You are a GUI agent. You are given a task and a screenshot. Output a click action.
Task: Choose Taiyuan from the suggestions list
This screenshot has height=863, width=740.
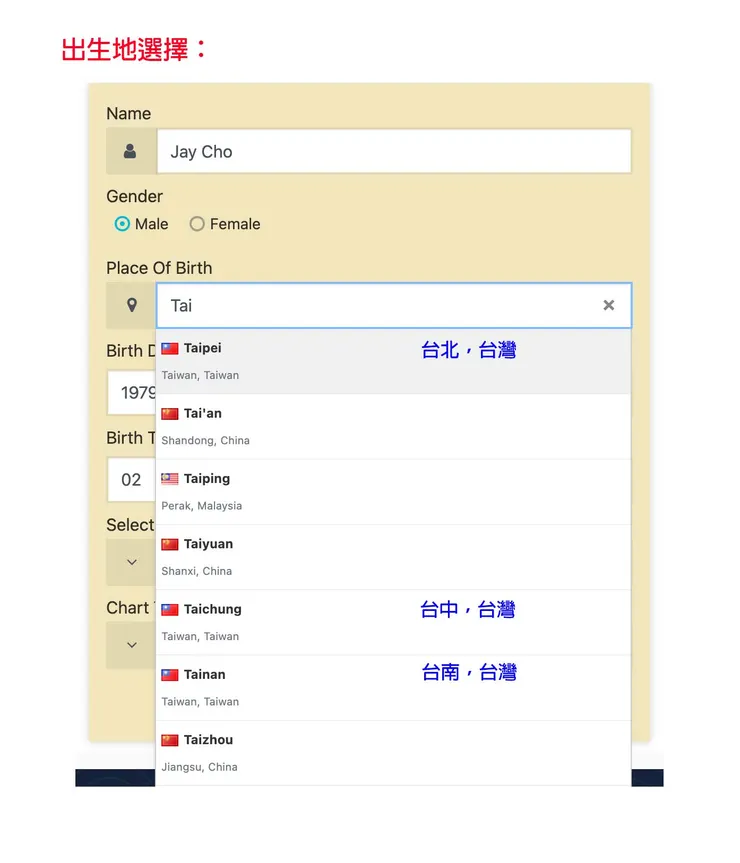point(393,558)
